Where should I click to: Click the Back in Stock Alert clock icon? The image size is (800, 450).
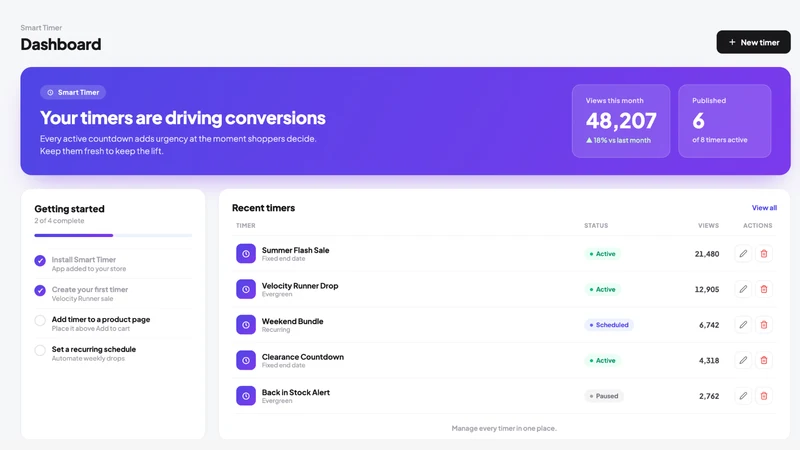[x=246, y=396]
